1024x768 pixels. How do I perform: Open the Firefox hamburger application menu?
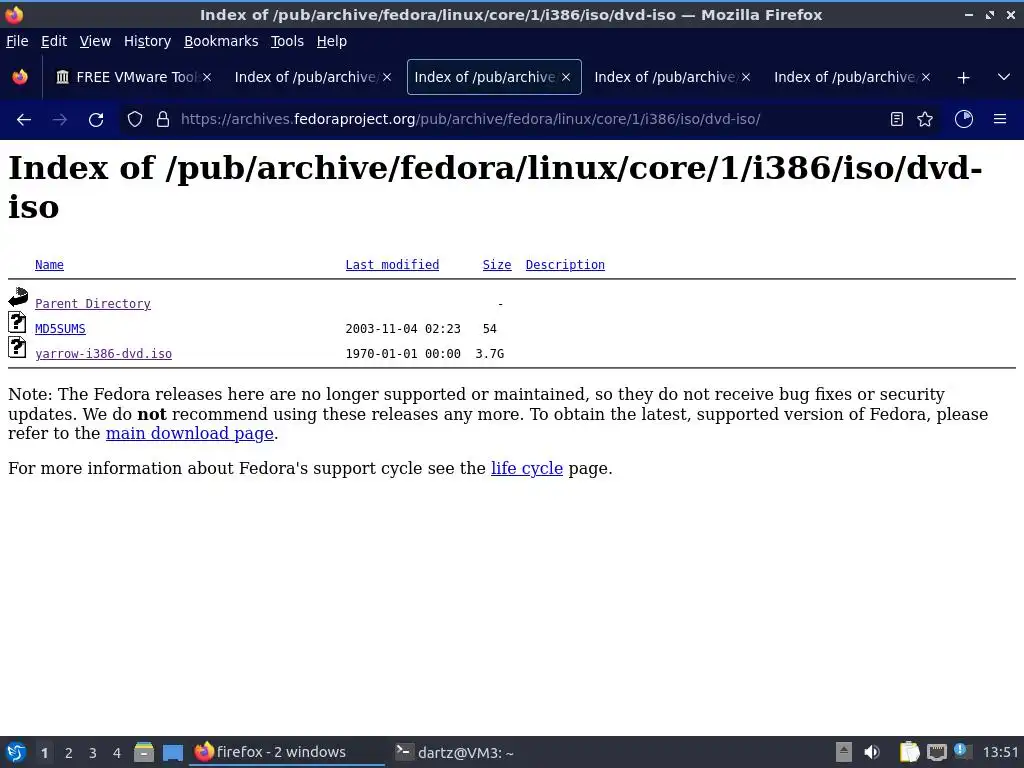point(1000,119)
